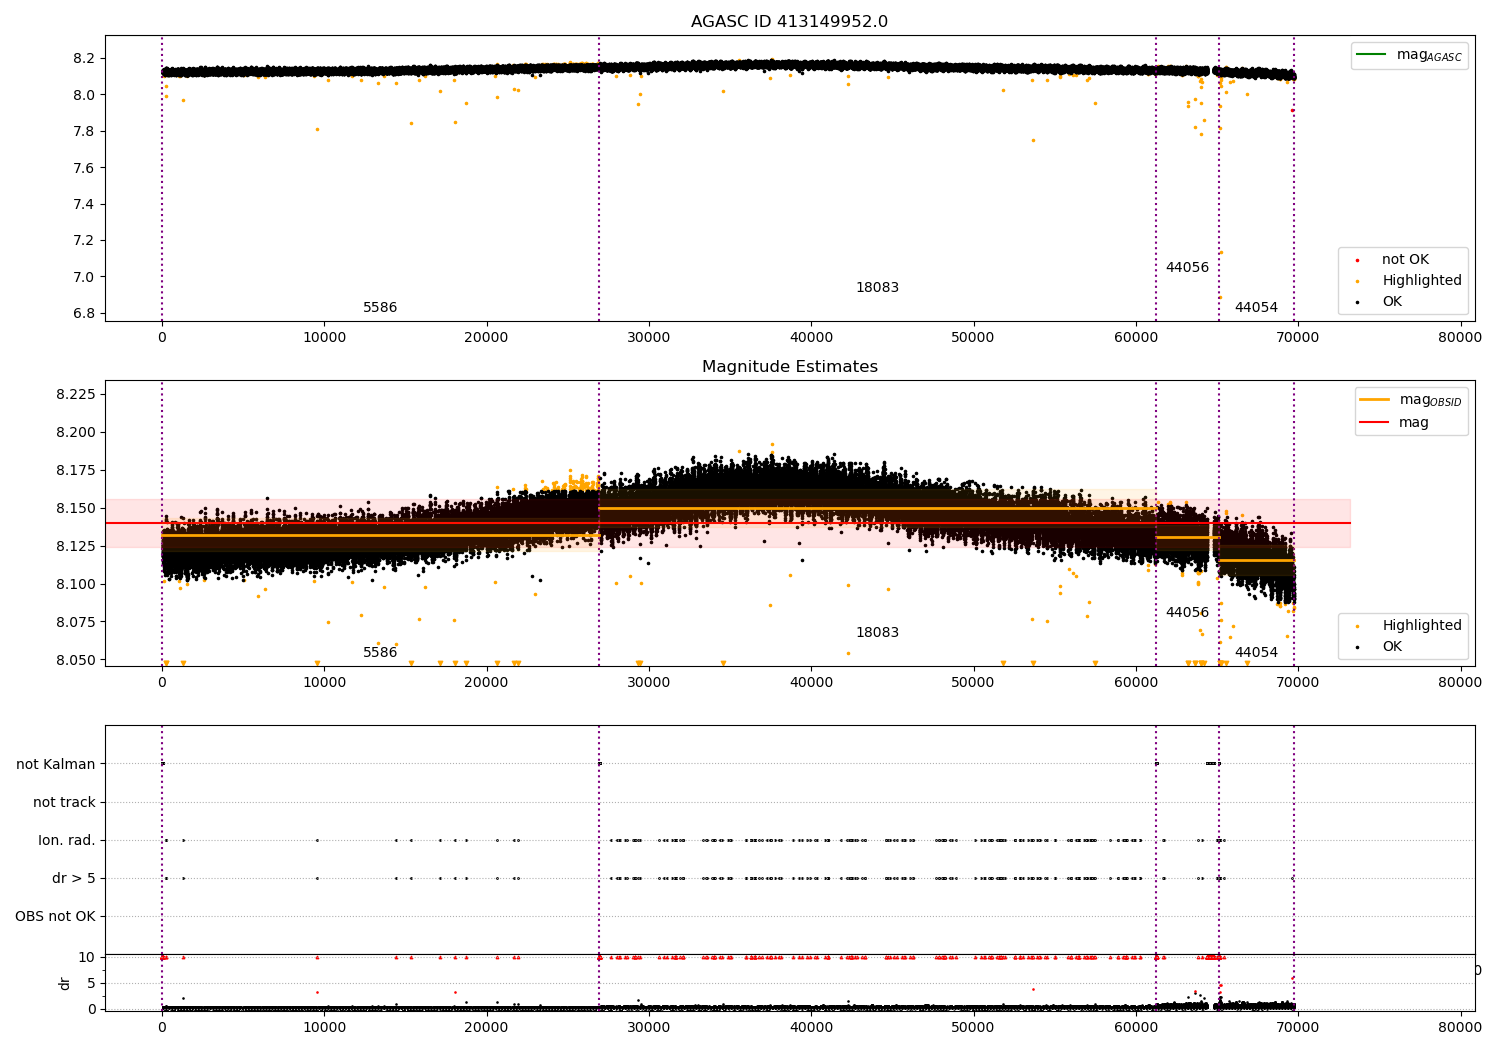
Task: Click y-axis tick "6.8" in top panel
Action: click(84, 314)
